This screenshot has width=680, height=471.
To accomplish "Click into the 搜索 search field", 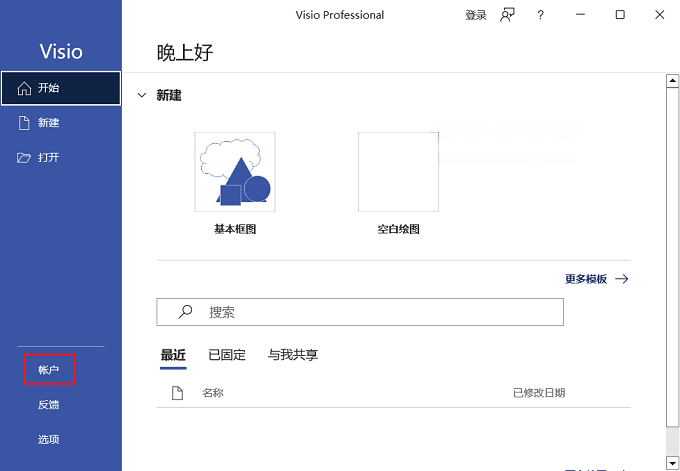I will tap(360, 312).
